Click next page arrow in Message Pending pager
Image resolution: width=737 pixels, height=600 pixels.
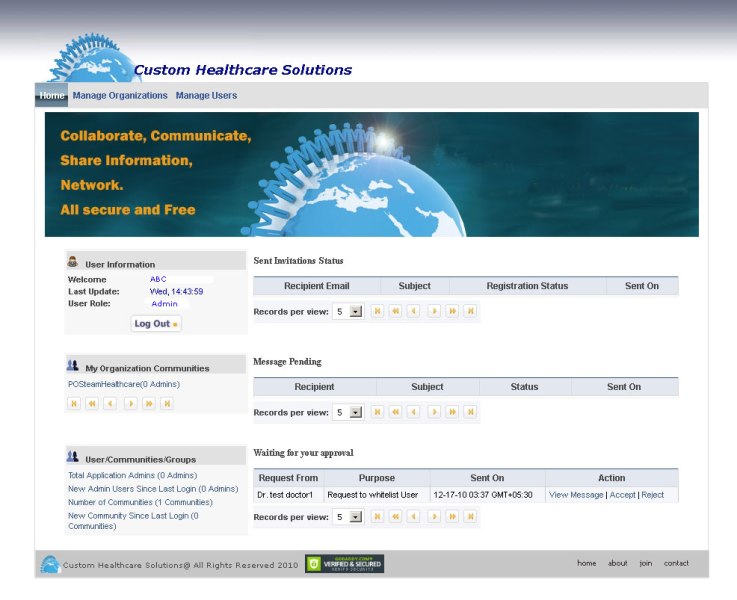point(434,412)
